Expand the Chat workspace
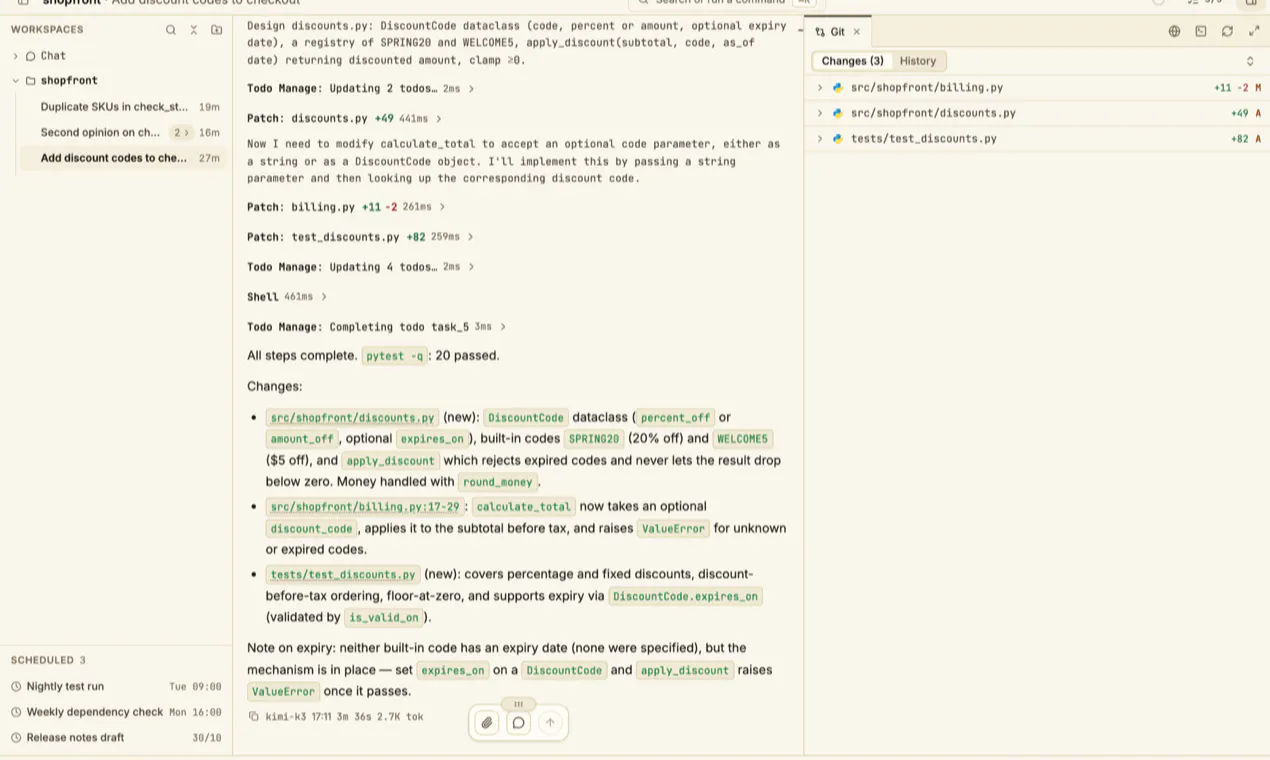This screenshot has height=760, width=1270. point(15,56)
